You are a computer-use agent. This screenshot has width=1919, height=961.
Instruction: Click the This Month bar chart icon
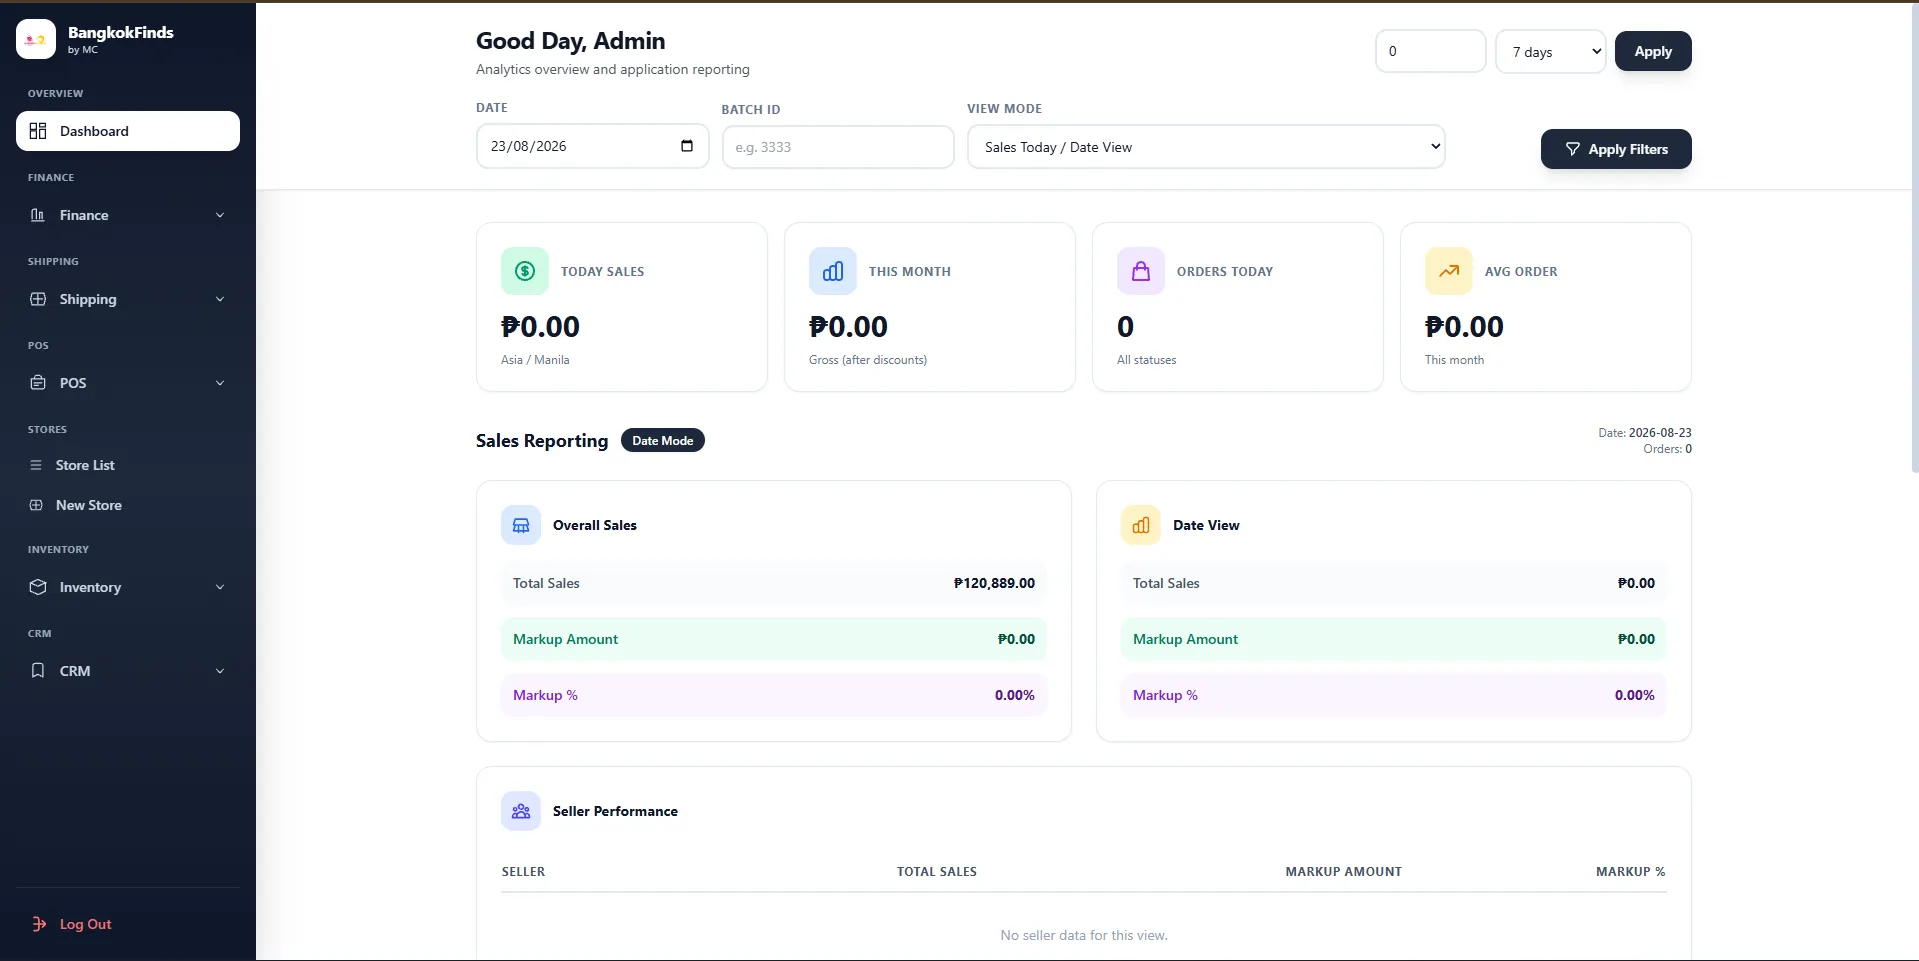pyautogui.click(x=833, y=271)
